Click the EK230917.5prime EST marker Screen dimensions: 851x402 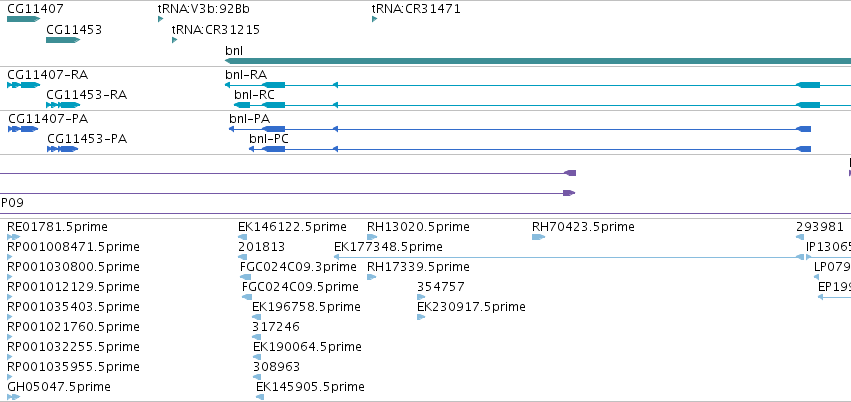pyautogui.click(x=421, y=317)
